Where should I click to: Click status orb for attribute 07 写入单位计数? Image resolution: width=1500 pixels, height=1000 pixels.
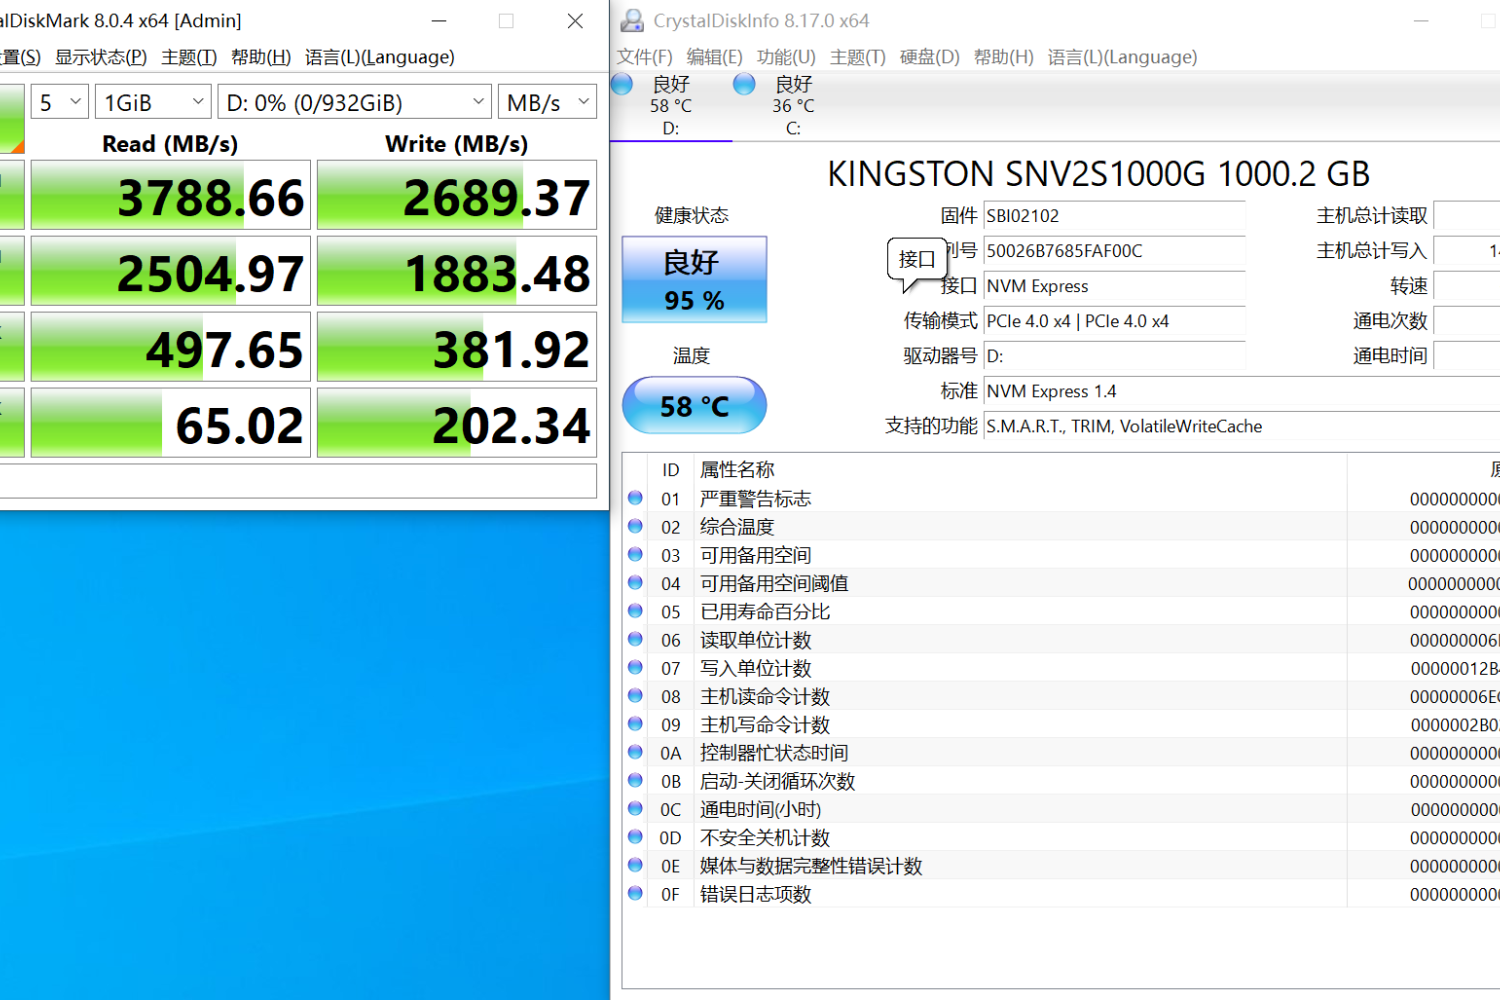pos(635,667)
